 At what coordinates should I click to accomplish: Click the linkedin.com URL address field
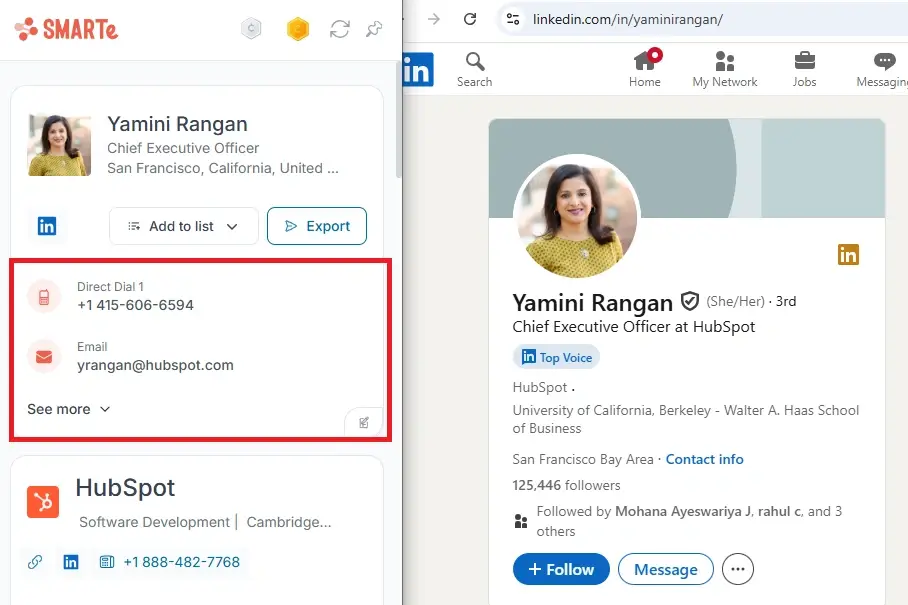pos(628,19)
